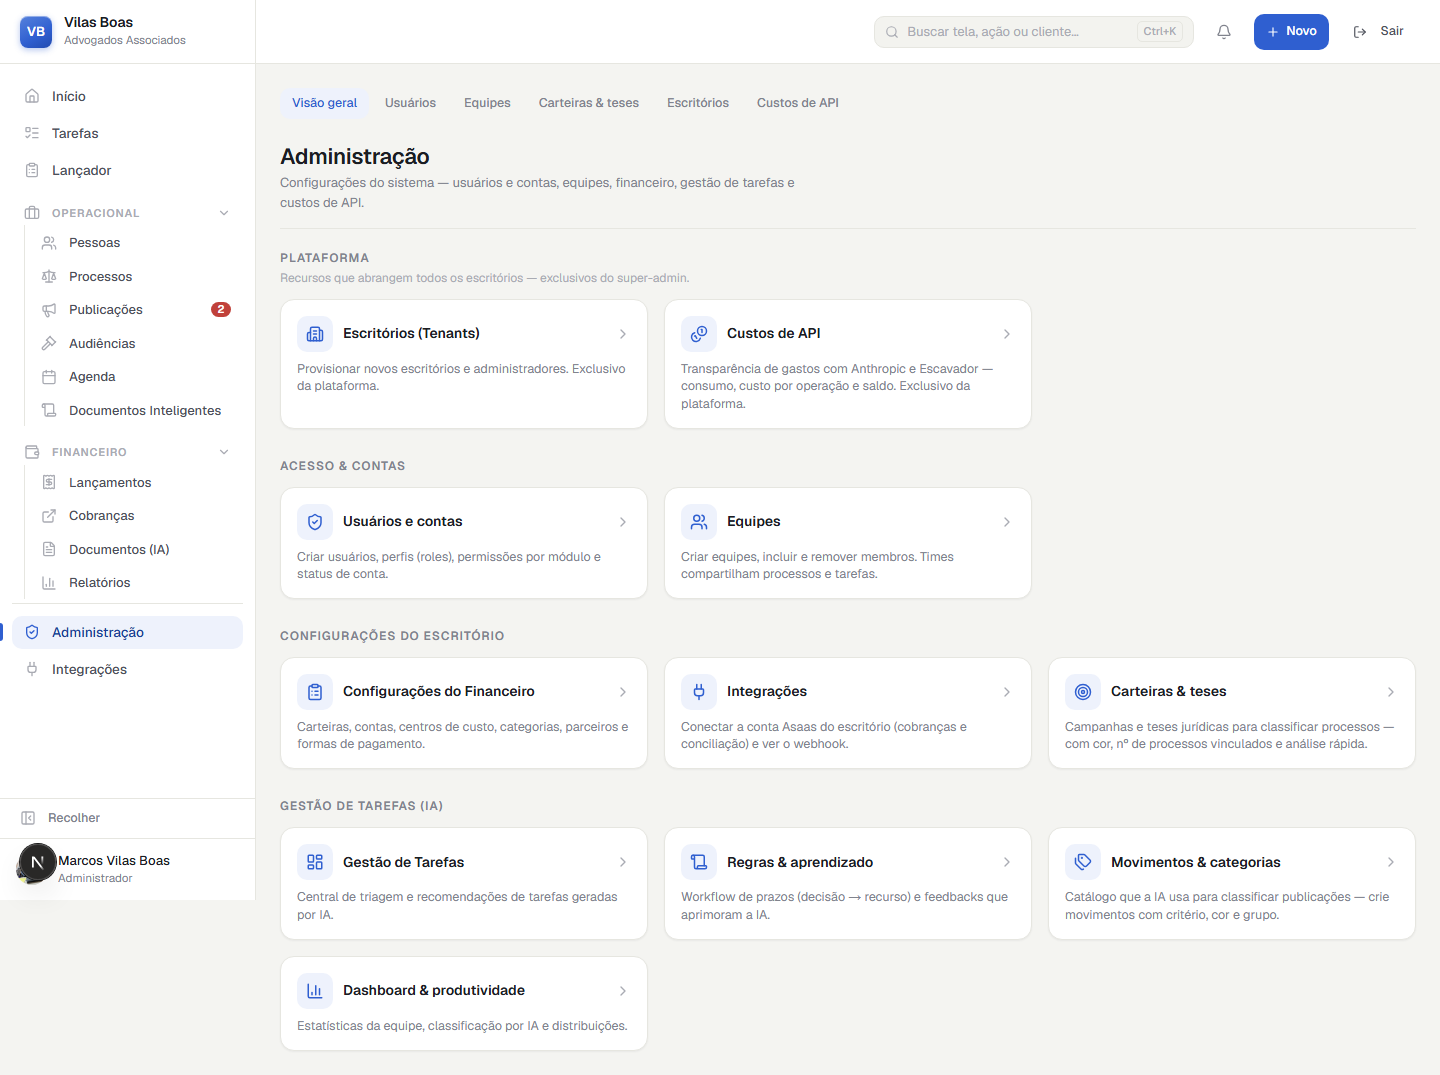This screenshot has height=1075, width=1440.
Task: Go to Processos in the sidebar
Action: (136, 277)
